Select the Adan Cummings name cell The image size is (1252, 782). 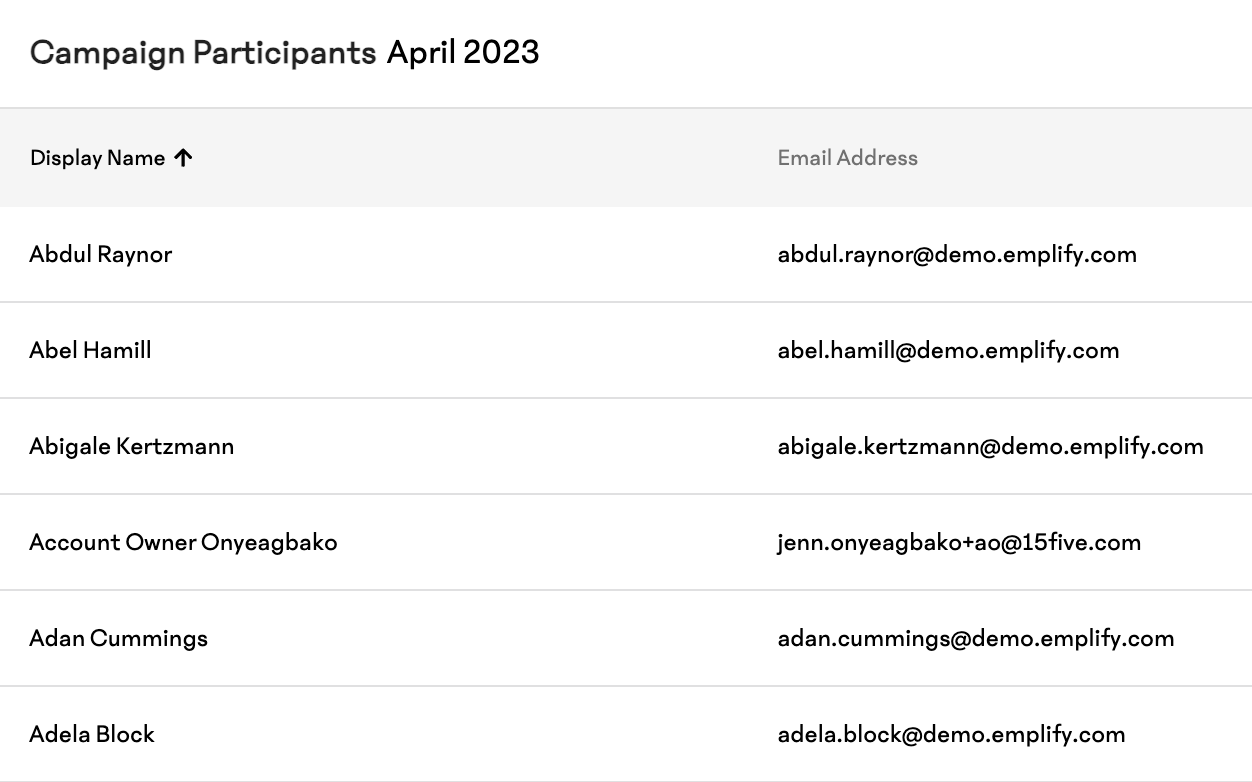point(119,638)
